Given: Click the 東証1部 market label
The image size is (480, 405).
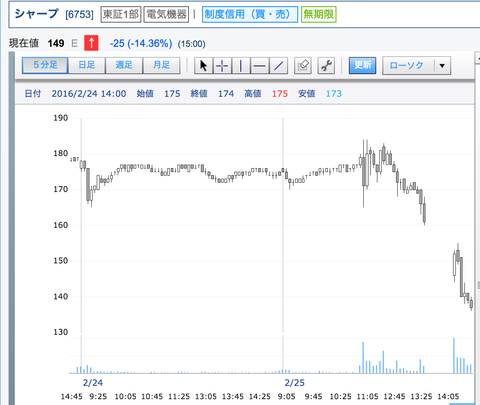Looking at the screenshot, I should (x=121, y=14).
